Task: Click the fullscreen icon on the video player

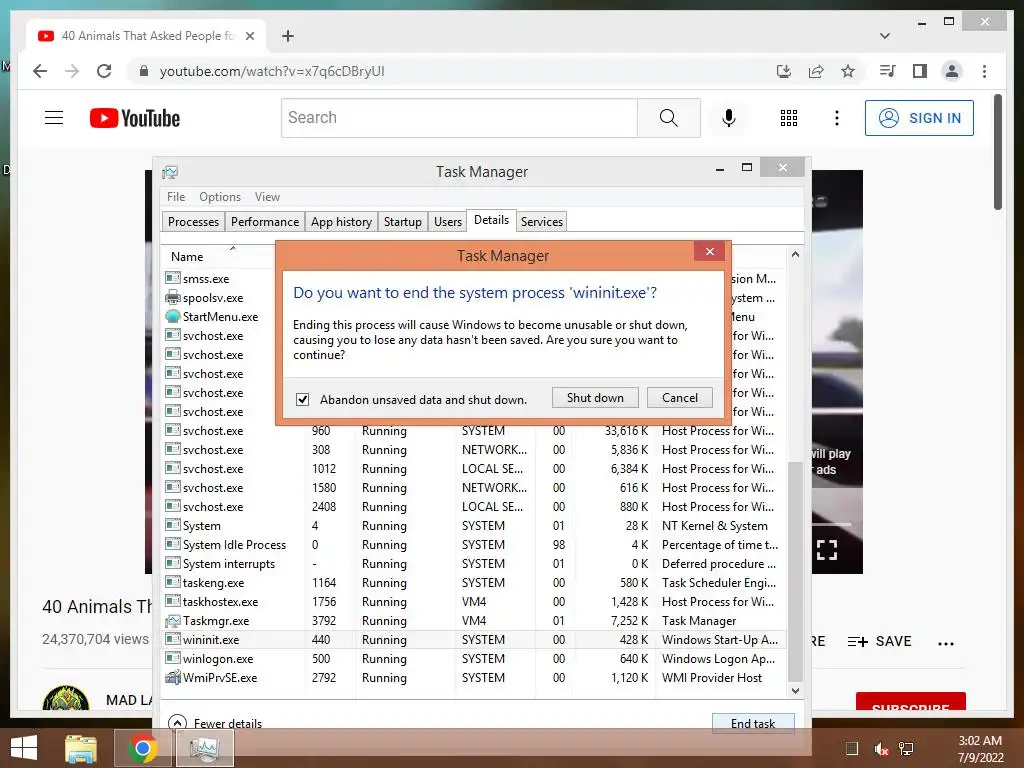Action: pyautogui.click(x=827, y=550)
